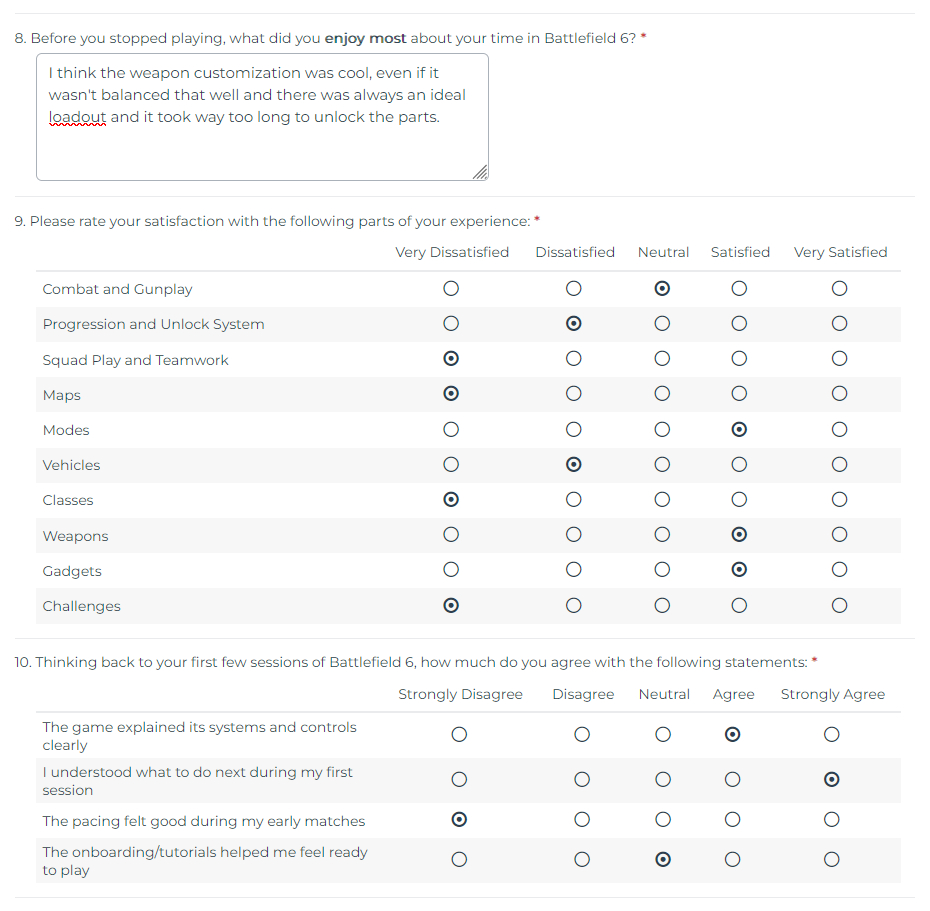The width and height of the screenshot is (930, 911).
Task: Select Neutral for pacing felt good
Action: coord(662,821)
